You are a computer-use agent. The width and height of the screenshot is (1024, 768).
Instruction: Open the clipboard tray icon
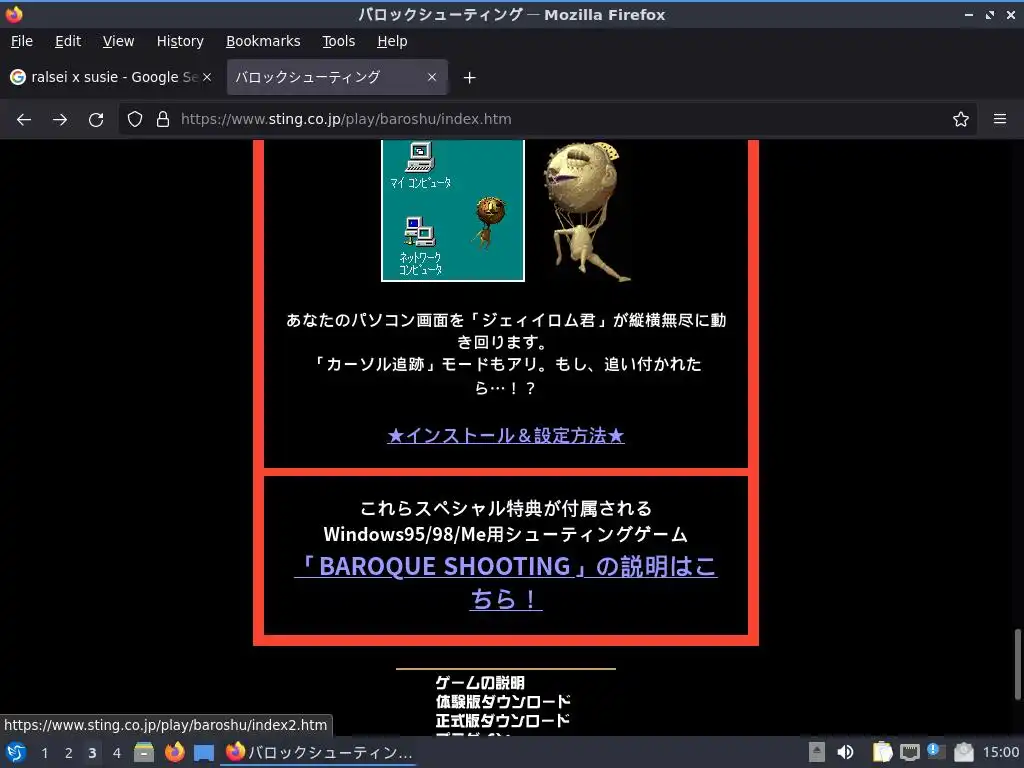tap(882, 752)
